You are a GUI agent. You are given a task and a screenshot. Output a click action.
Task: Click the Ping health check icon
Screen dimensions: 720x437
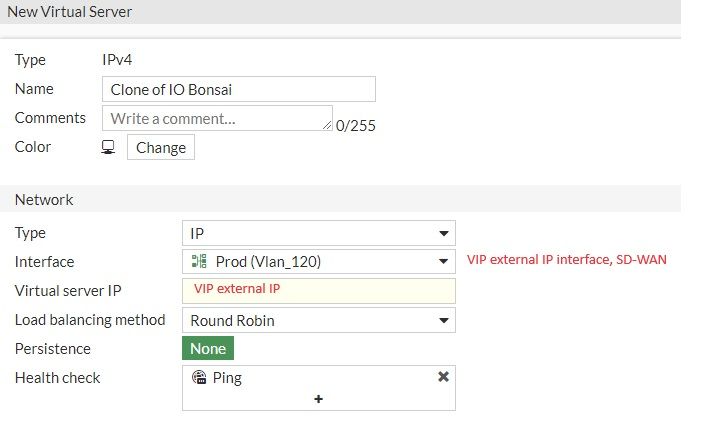(199, 378)
